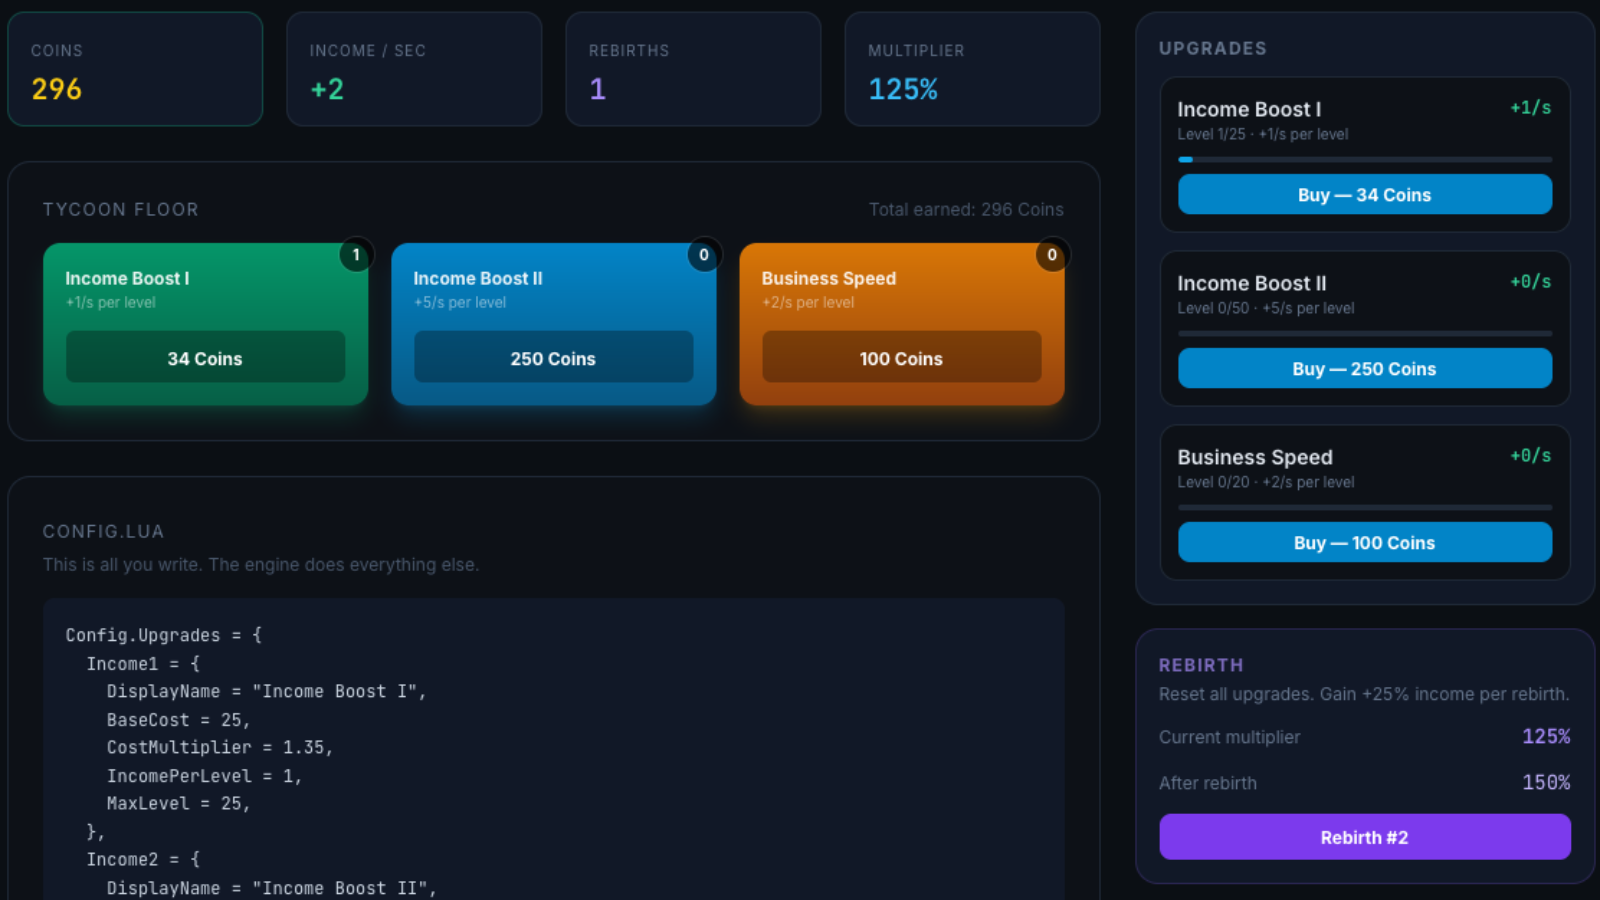The height and width of the screenshot is (900, 1600).
Task: Click the code line 'MaxLevel = 25,'
Action: [178, 804]
